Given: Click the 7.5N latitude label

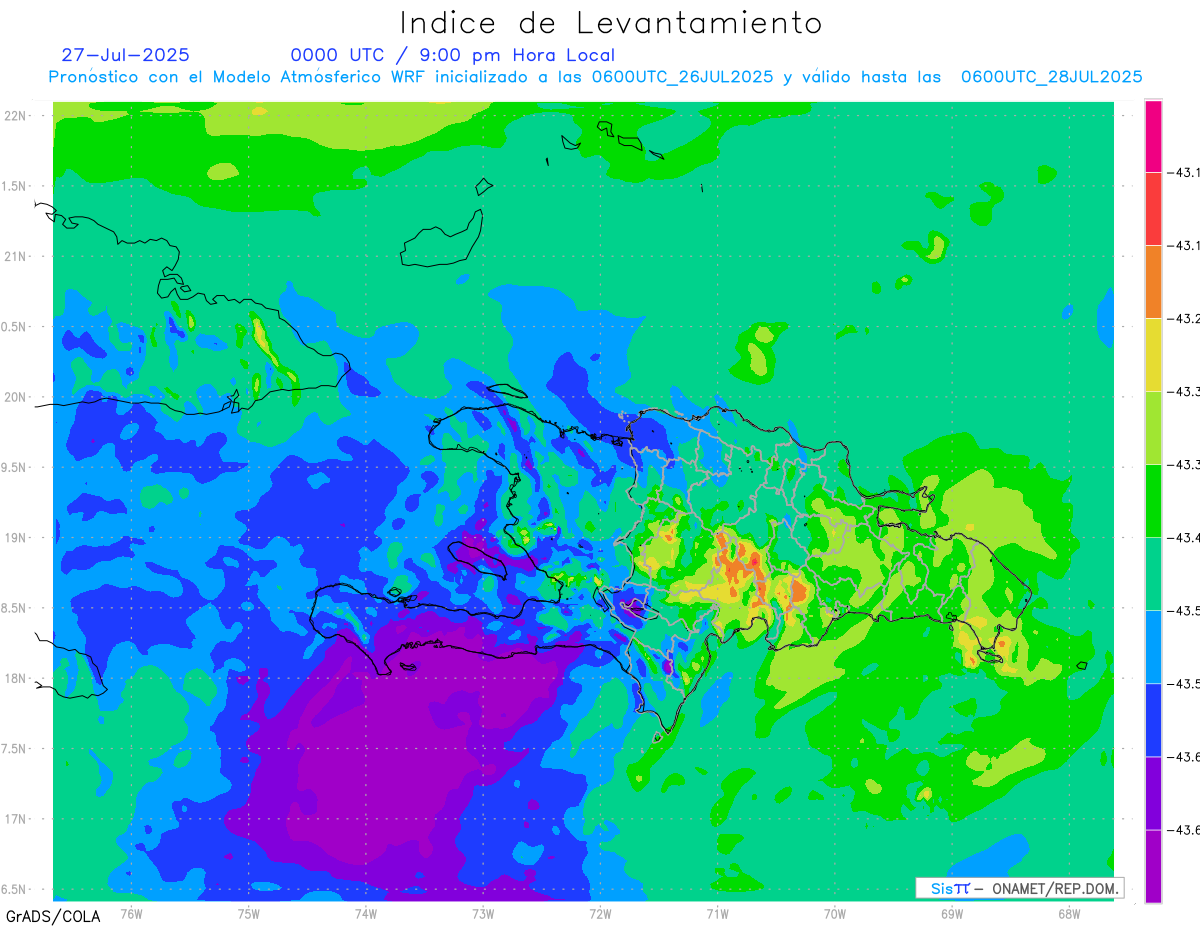Looking at the screenshot, I should (x=14, y=749).
